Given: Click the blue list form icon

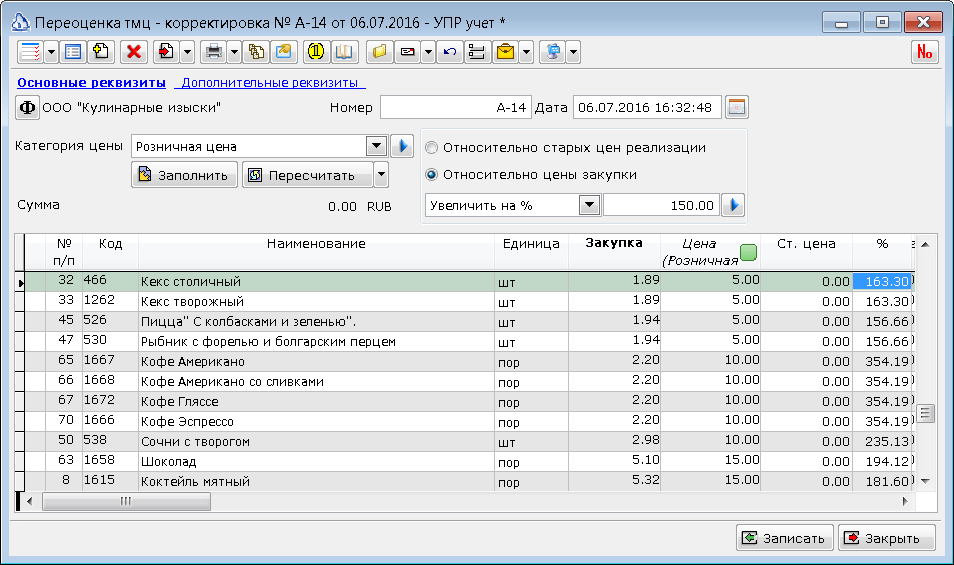Looking at the screenshot, I should point(73,52).
